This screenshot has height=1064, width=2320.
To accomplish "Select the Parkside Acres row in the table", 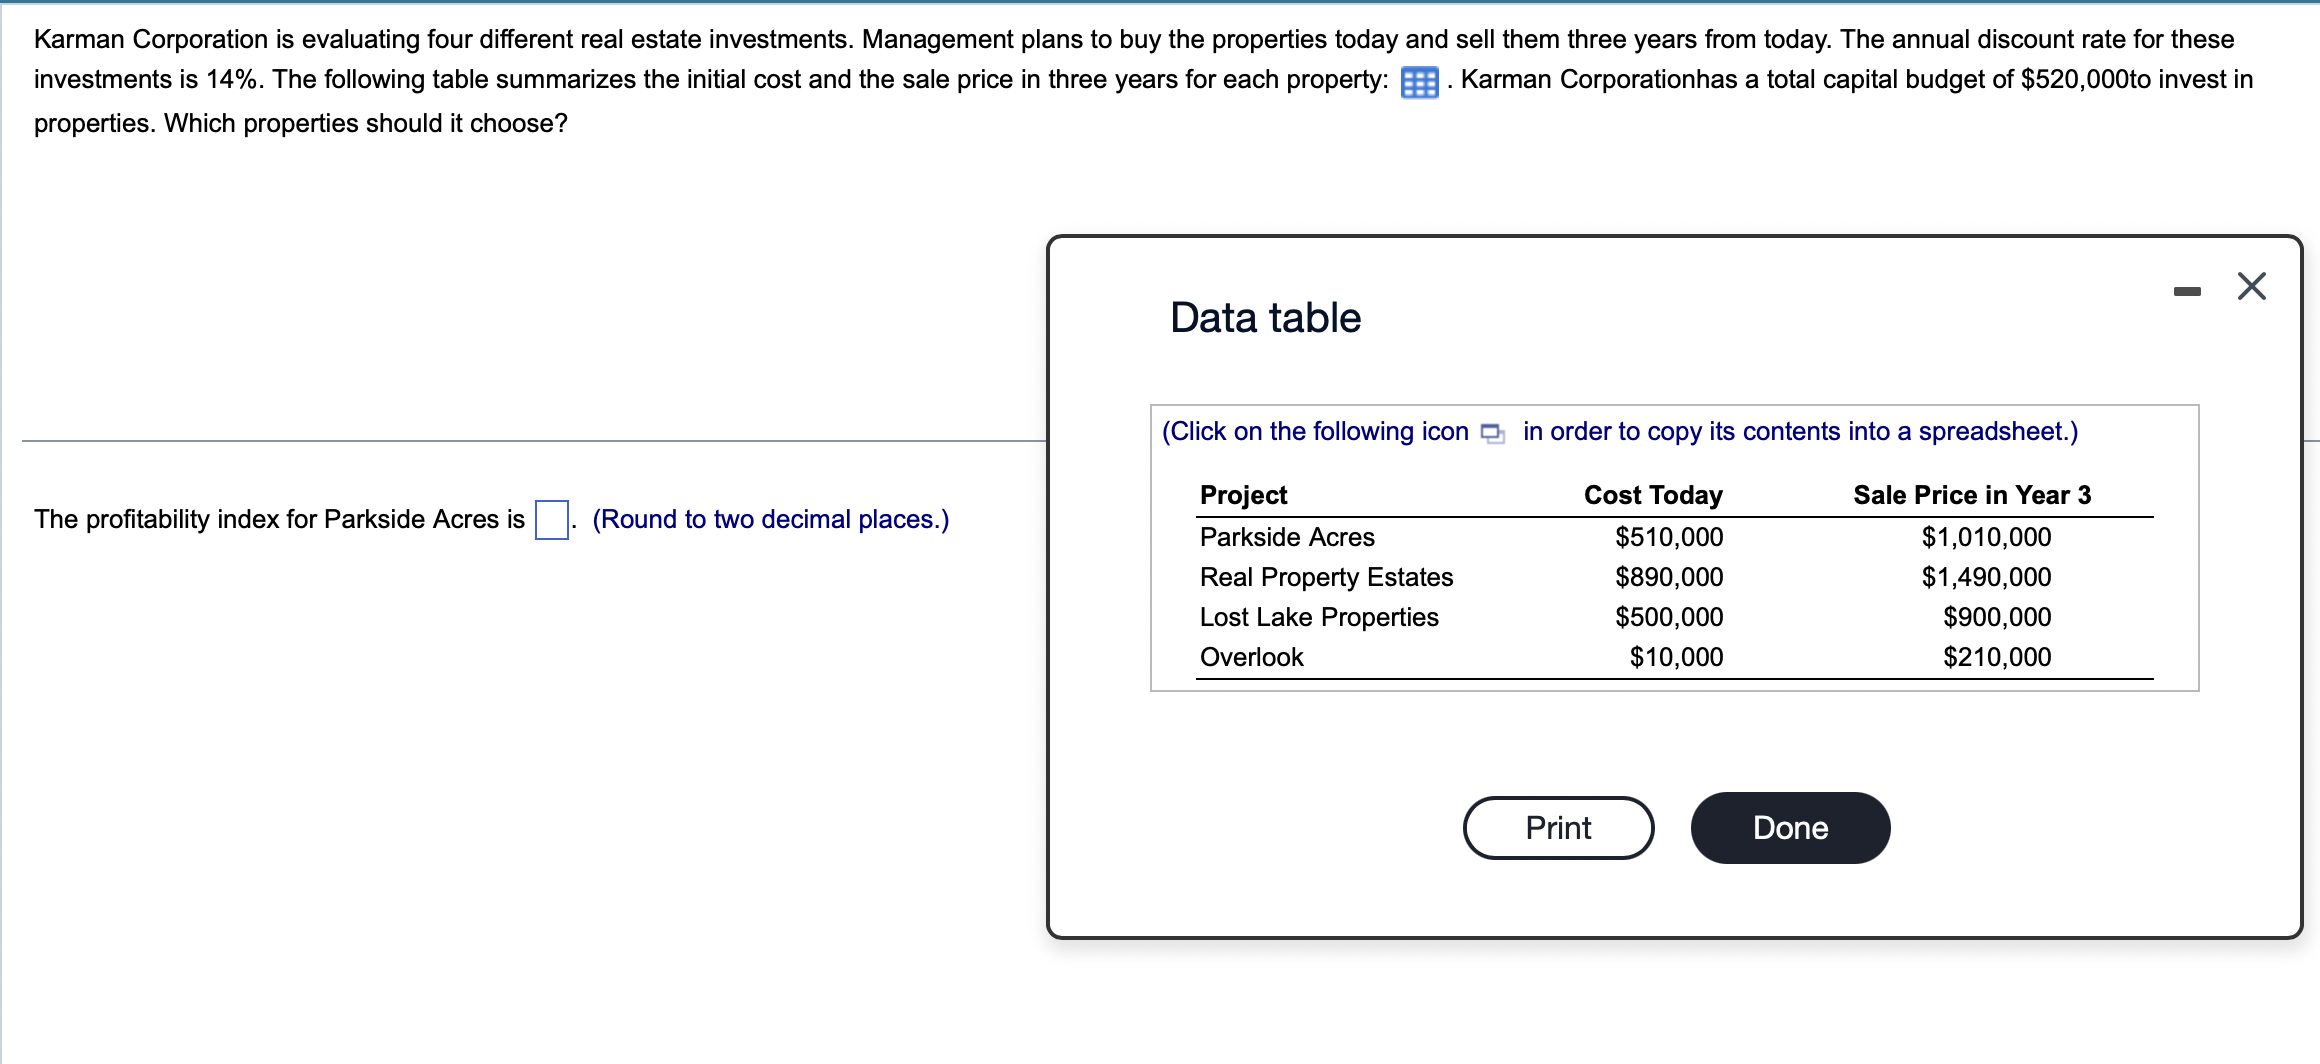I will click(x=1286, y=537).
